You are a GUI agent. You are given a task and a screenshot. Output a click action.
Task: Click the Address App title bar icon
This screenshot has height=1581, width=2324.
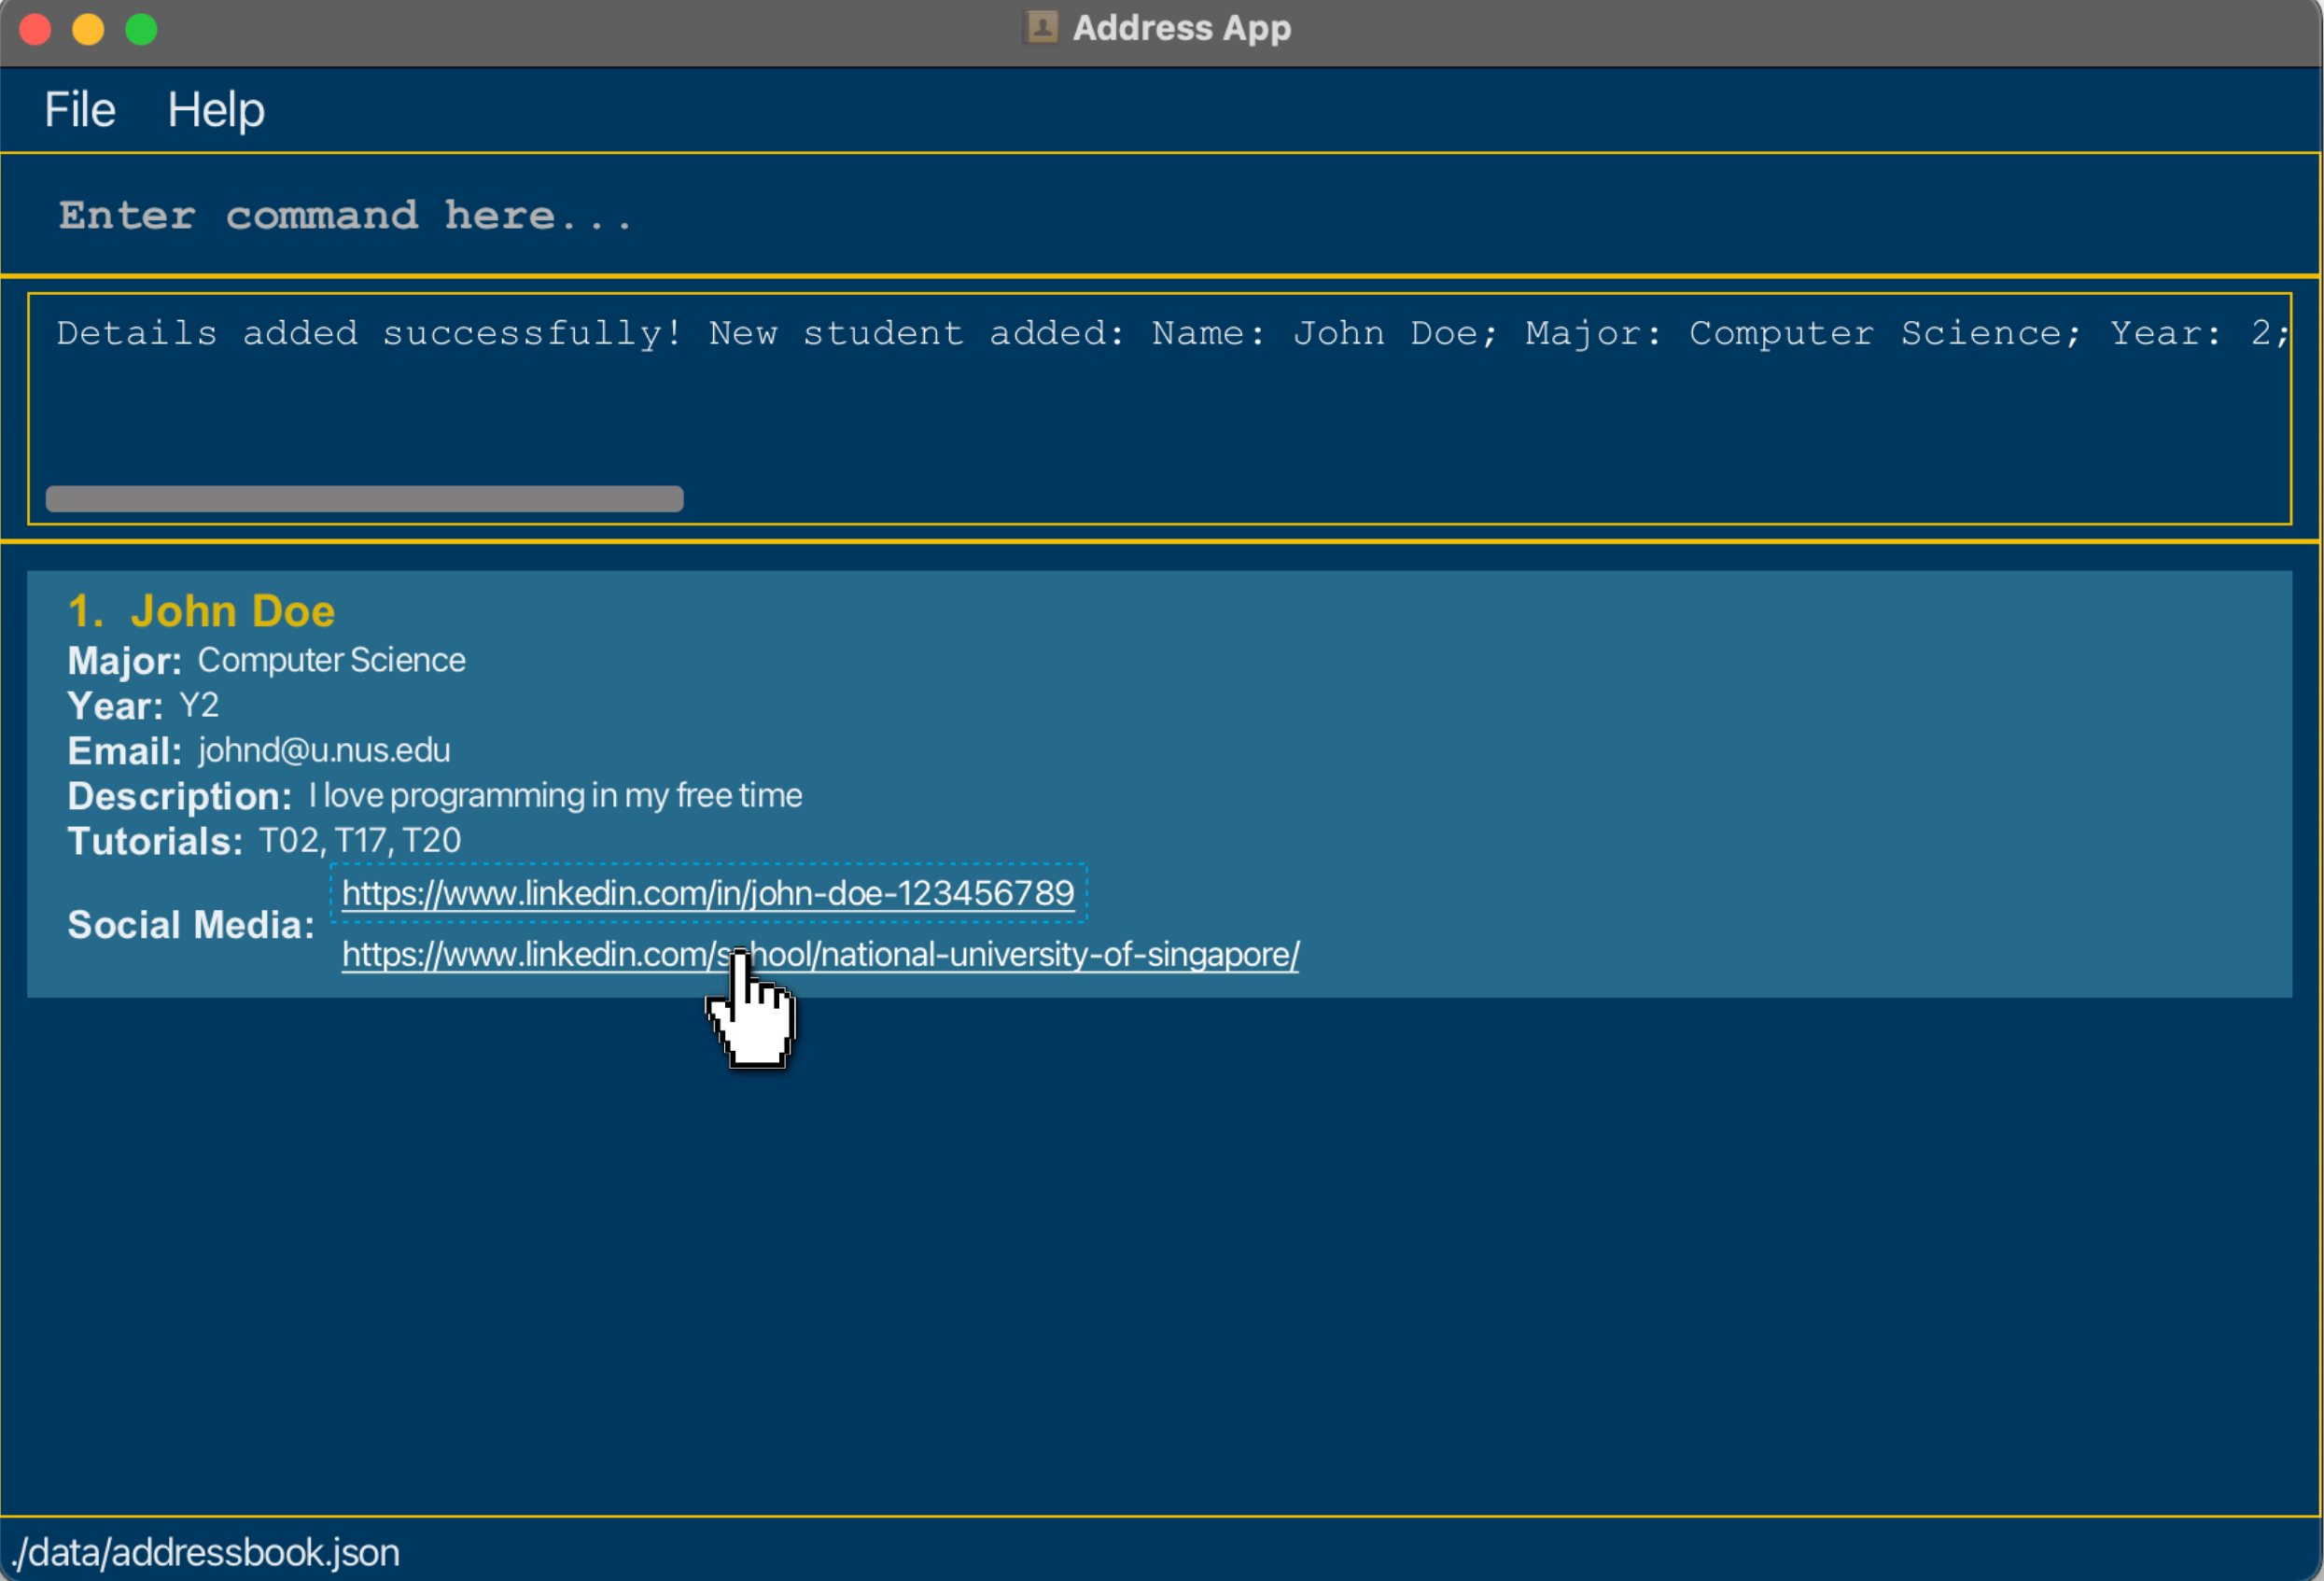click(1041, 27)
